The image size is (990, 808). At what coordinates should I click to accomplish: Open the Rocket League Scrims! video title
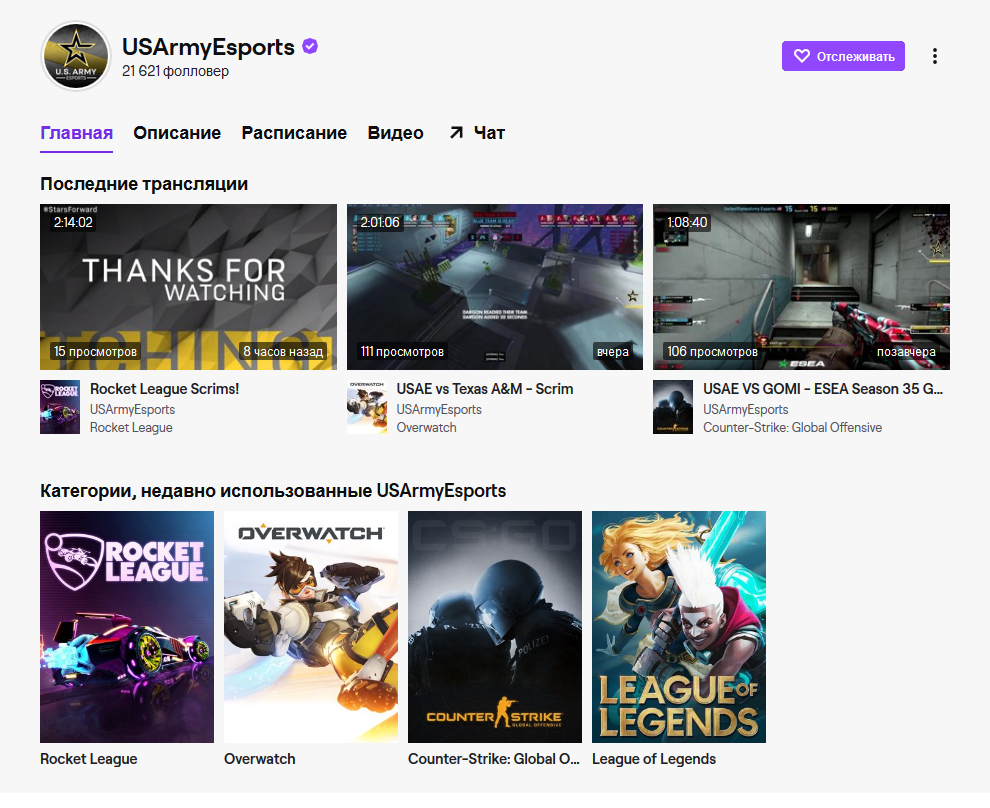(x=164, y=389)
